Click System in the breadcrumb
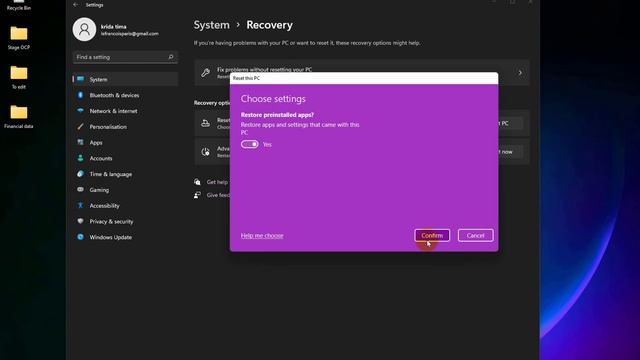This screenshot has height=360, width=640. coord(211,25)
